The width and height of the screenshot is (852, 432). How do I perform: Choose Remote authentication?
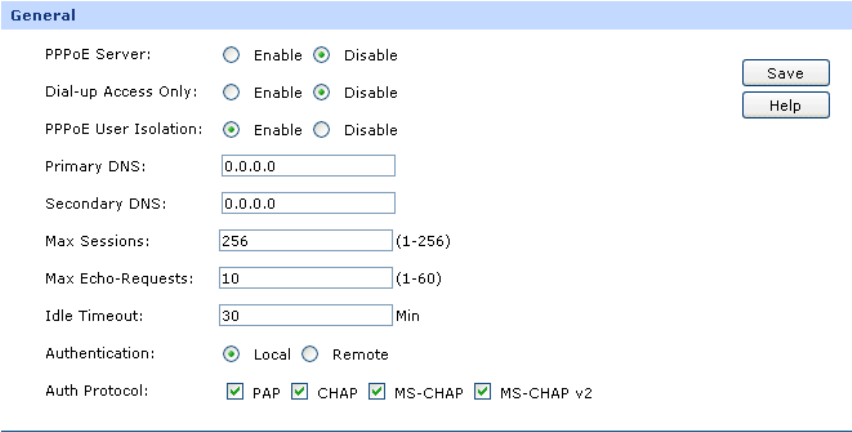[310, 354]
